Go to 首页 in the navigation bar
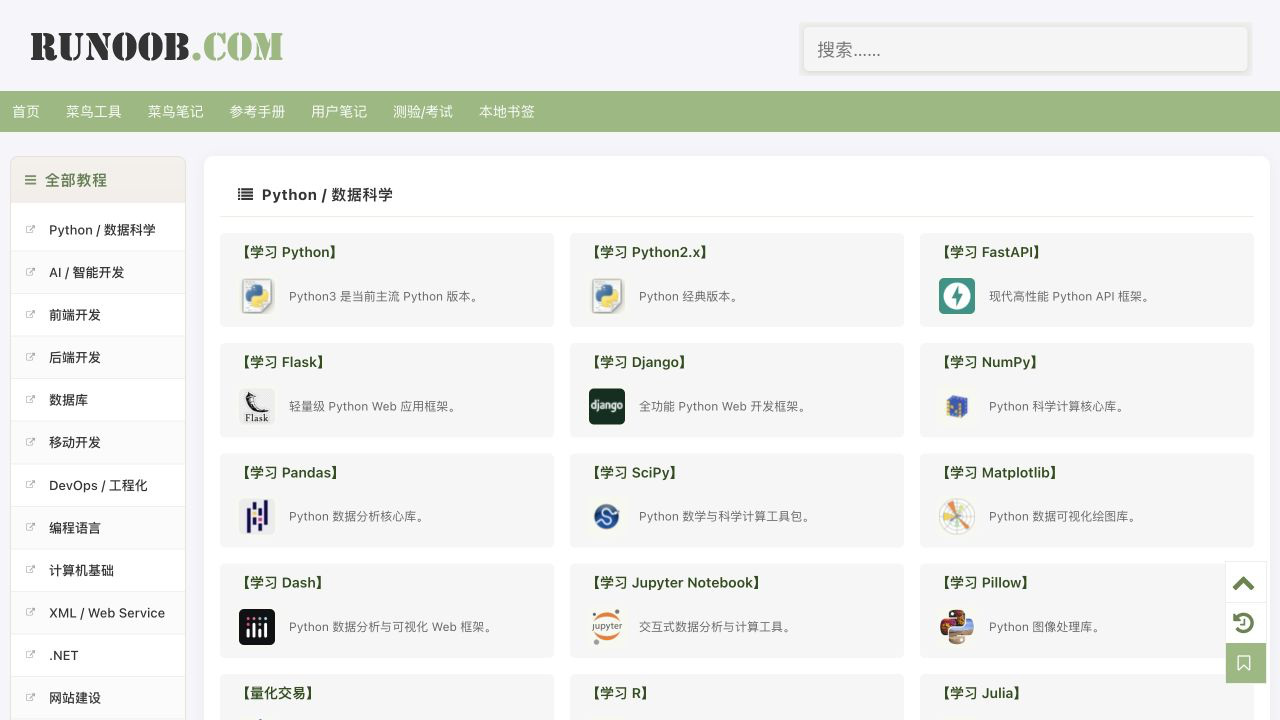This screenshot has width=1280, height=720. pyautogui.click(x=26, y=112)
